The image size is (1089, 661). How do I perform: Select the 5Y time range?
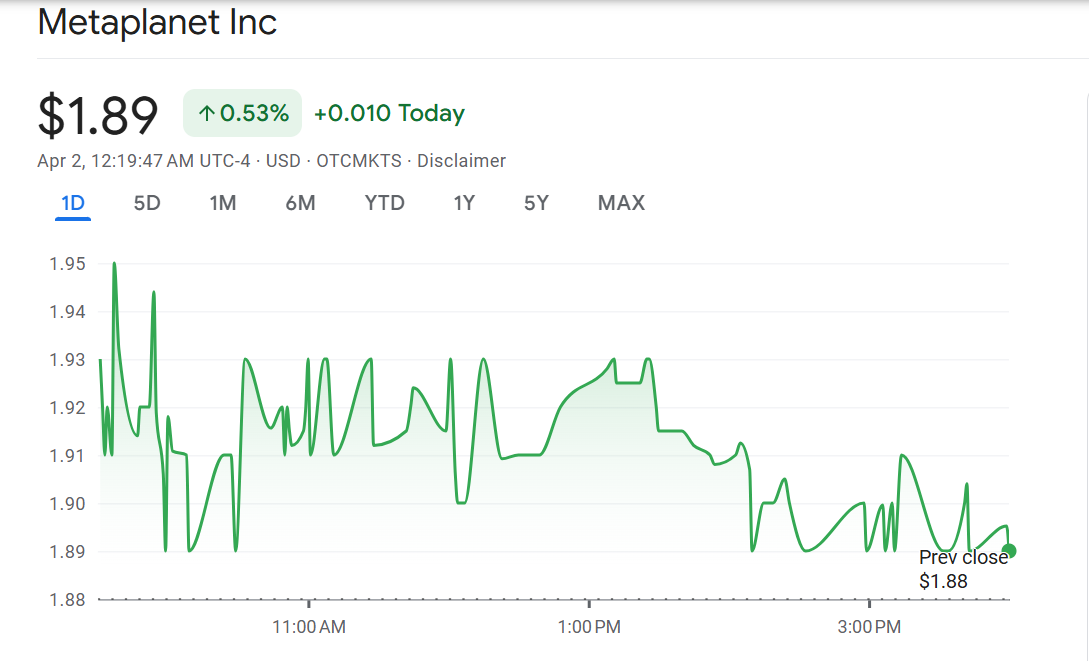(x=535, y=202)
